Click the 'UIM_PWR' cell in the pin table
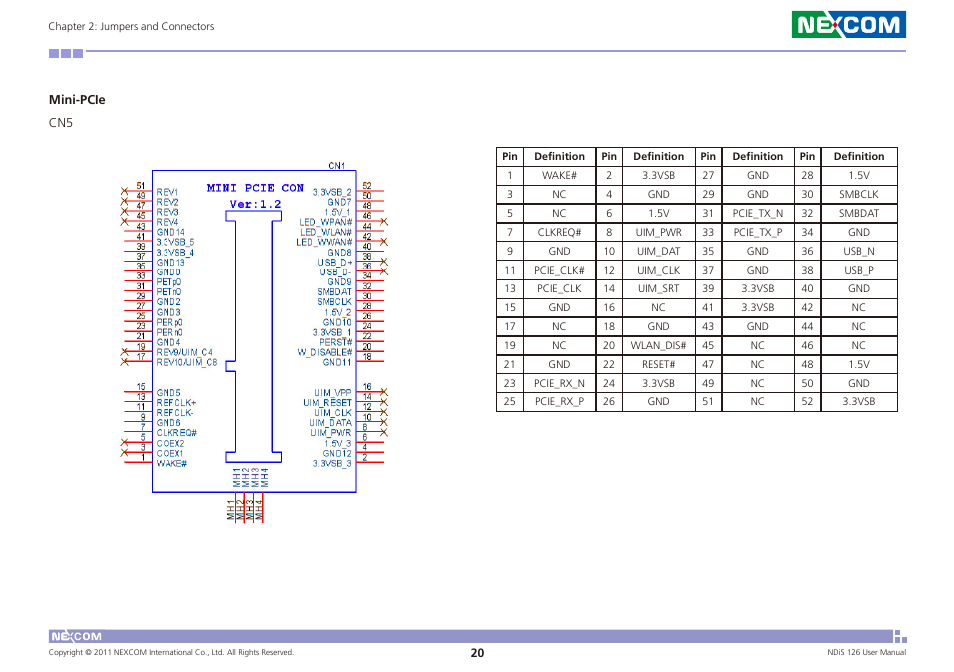 [658, 232]
